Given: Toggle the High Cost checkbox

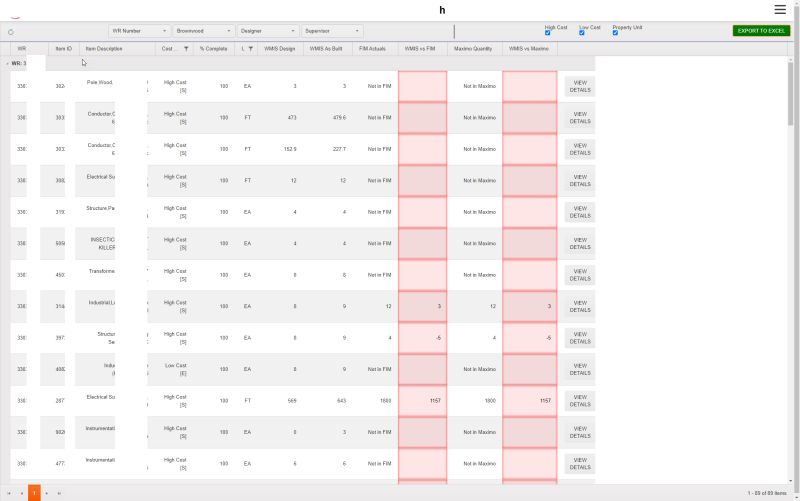Looking at the screenshot, I should pos(547,33).
